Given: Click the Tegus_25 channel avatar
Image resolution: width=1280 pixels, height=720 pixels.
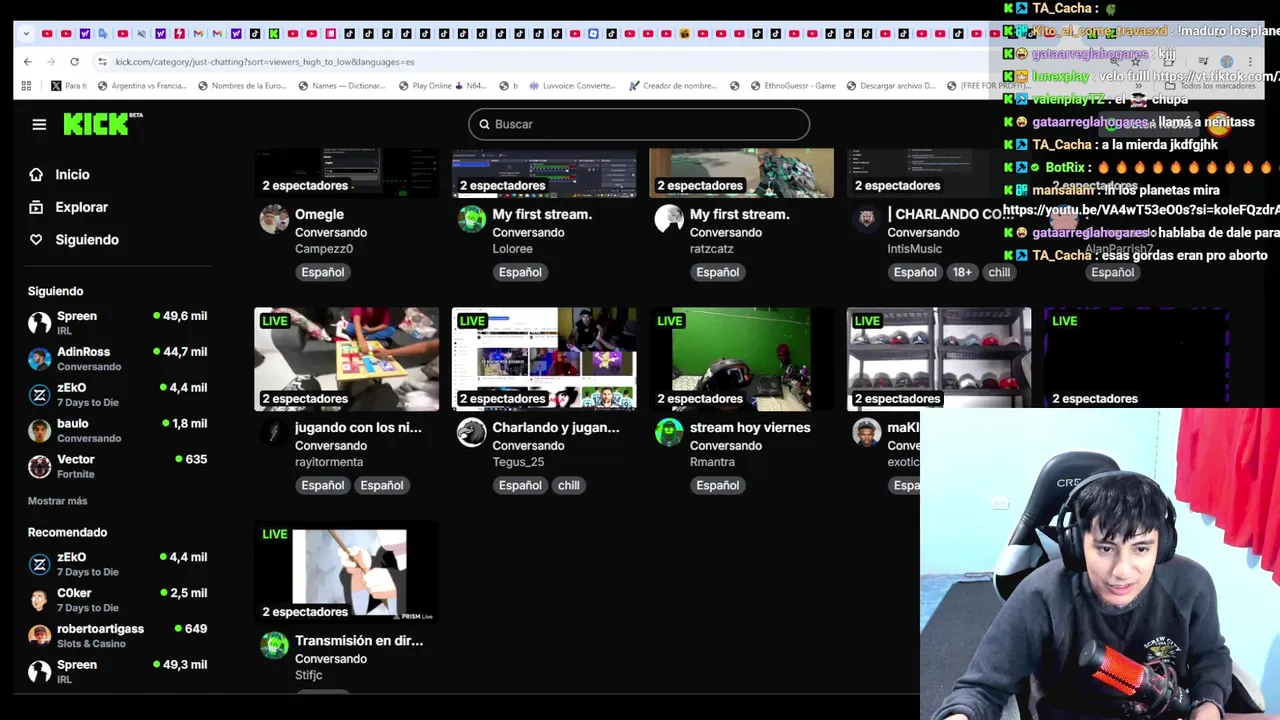Looking at the screenshot, I should (x=471, y=432).
